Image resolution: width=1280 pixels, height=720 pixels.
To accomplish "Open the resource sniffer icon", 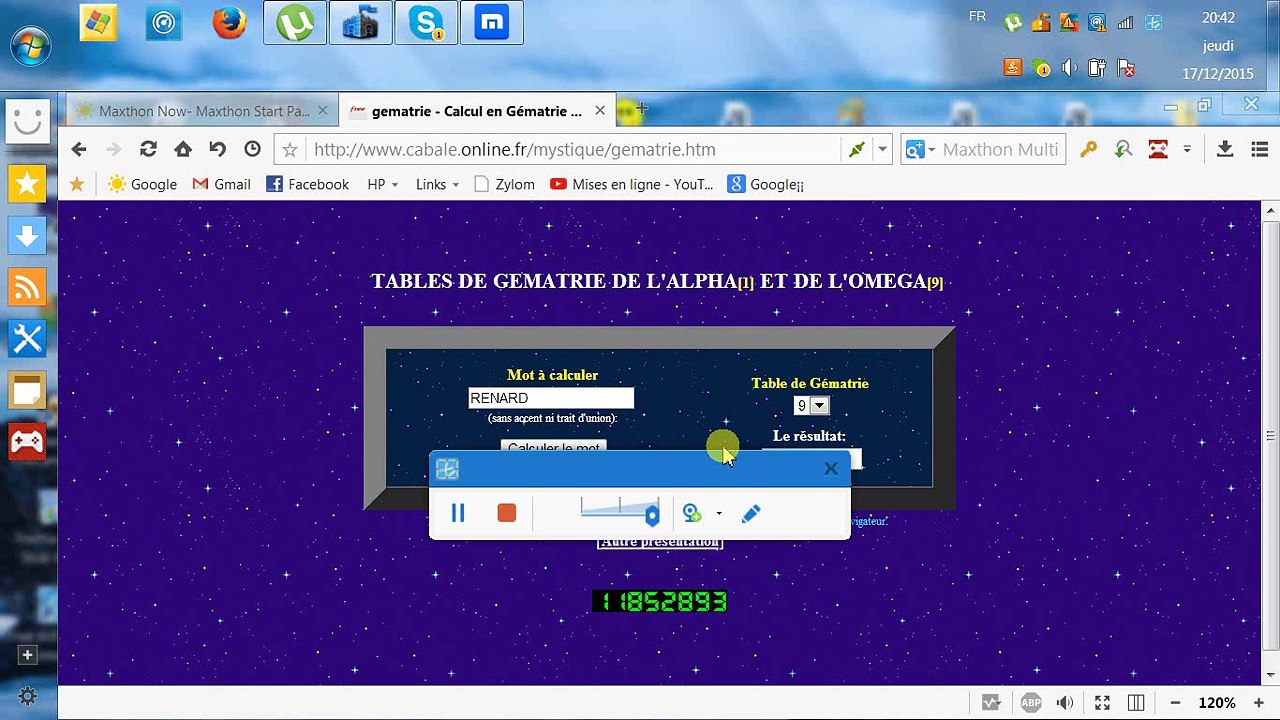I will pos(1123,149).
